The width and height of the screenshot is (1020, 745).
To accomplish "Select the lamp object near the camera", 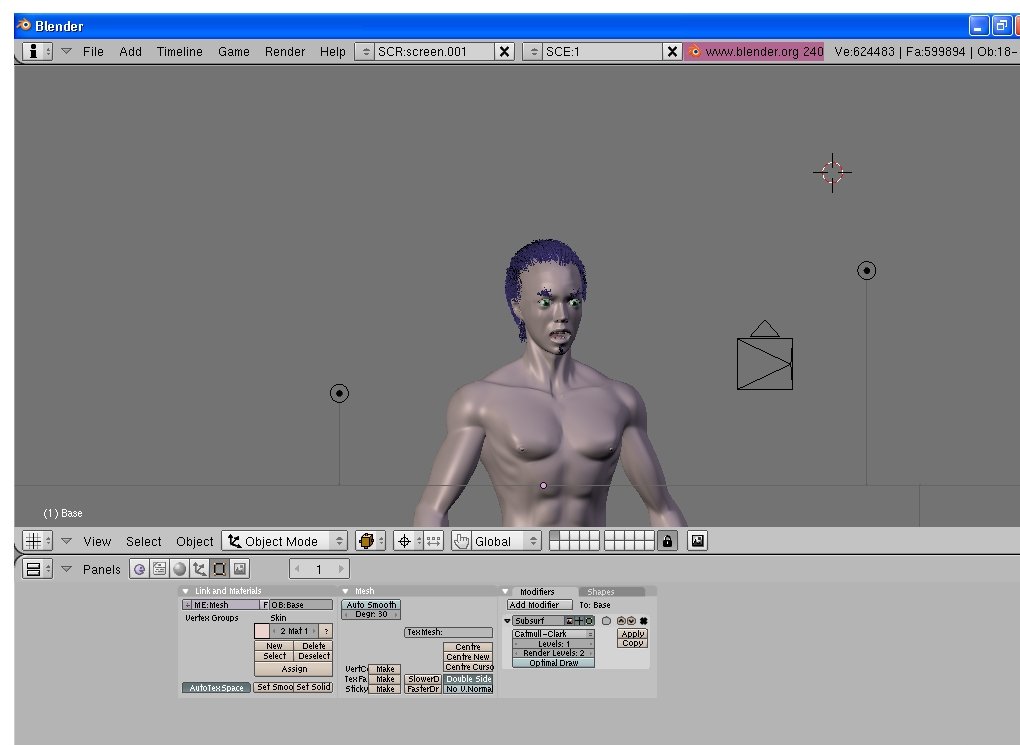I will tap(866, 271).
